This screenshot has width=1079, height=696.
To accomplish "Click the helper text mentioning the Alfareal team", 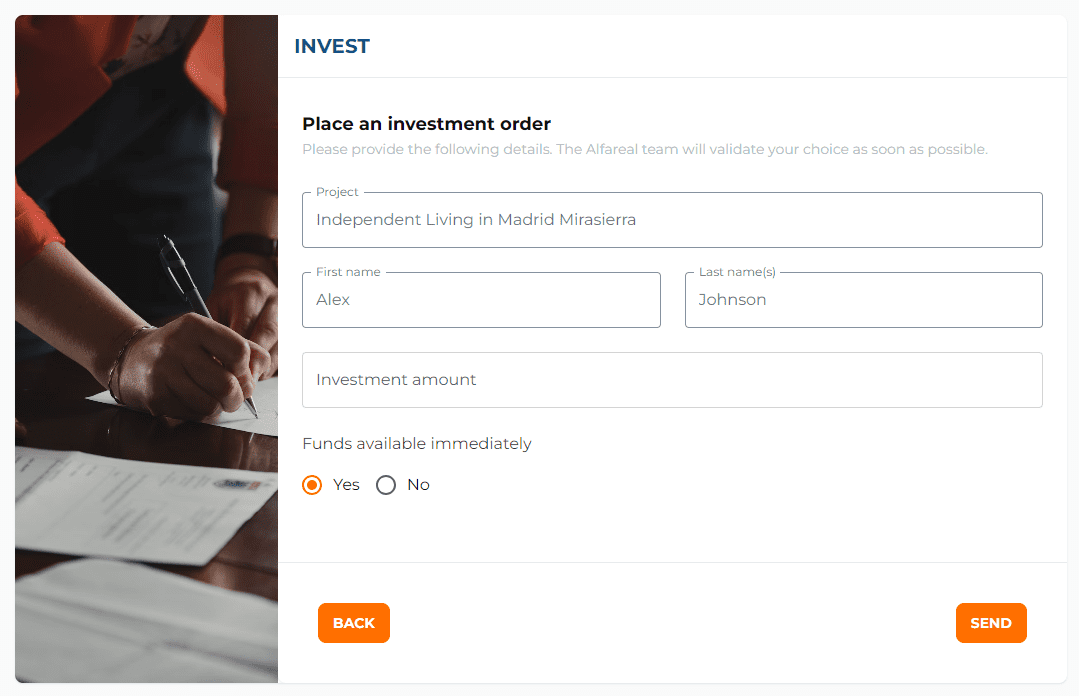I will pos(644,150).
